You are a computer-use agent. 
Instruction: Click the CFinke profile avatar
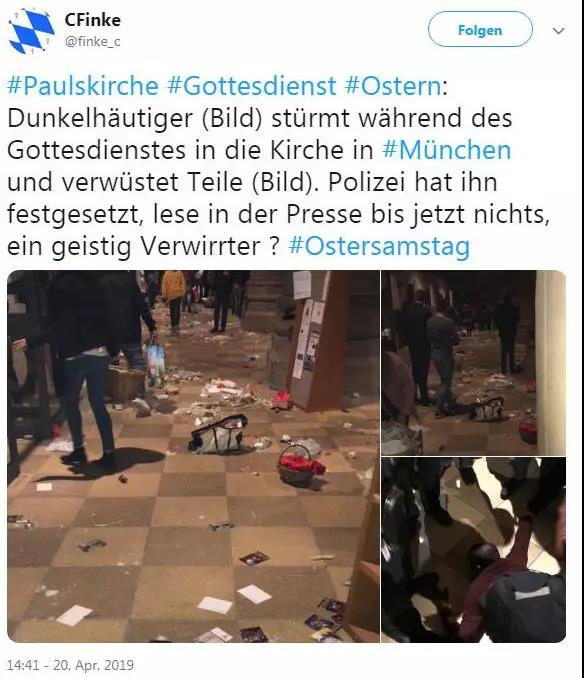tap(32, 31)
